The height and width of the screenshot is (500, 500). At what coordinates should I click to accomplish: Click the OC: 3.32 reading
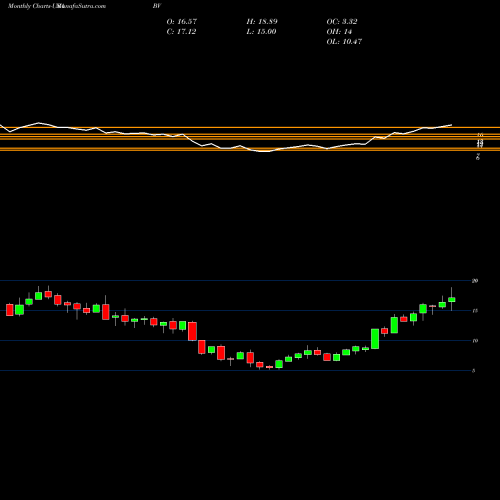(342, 21)
